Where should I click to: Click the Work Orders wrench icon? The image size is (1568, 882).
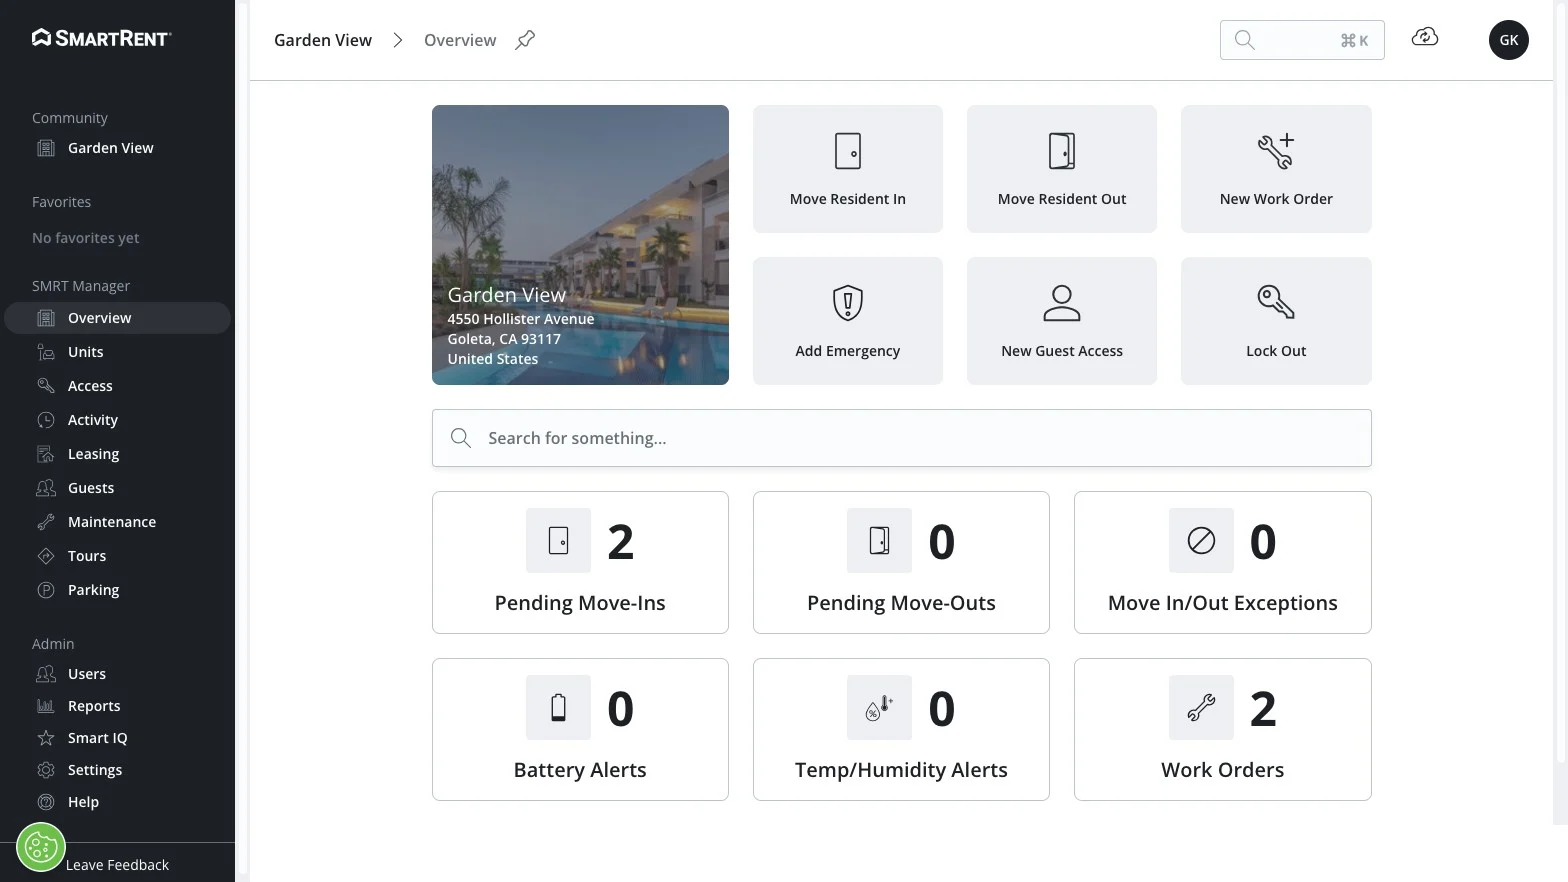pyautogui.click(x=1201, y=708)
